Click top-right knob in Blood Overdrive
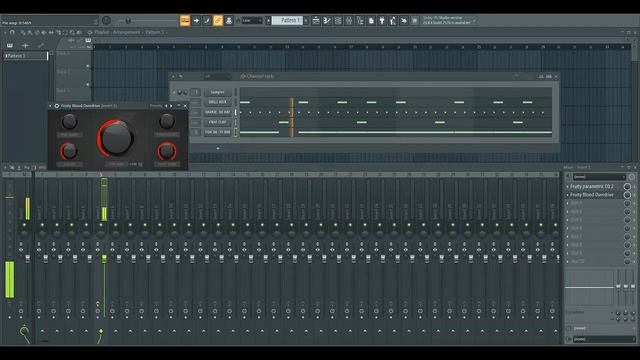 tap(167, 121)
